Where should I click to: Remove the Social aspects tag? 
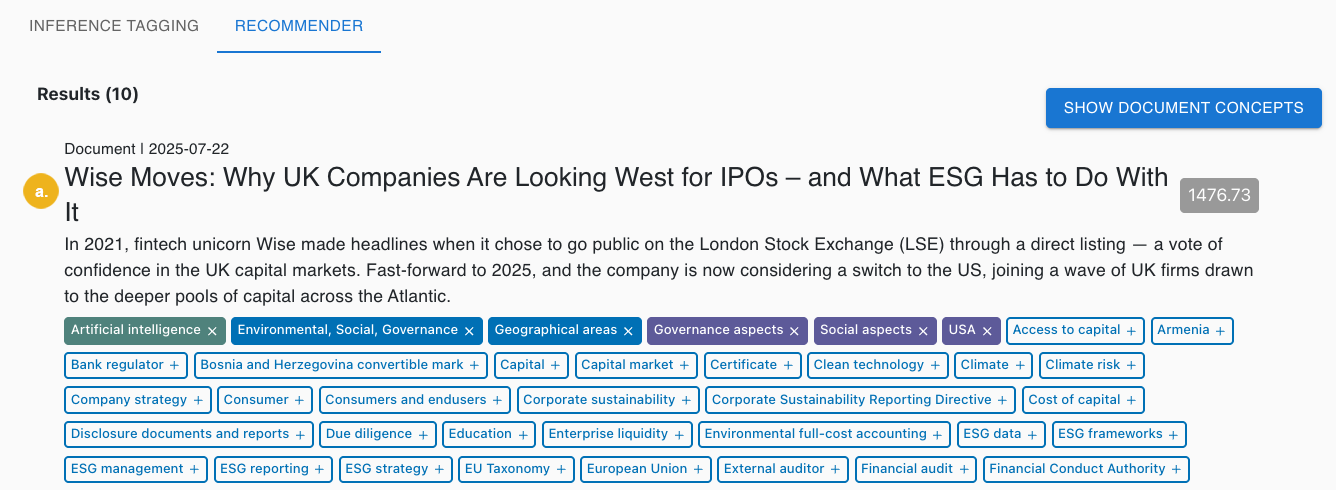coord(923,331)
